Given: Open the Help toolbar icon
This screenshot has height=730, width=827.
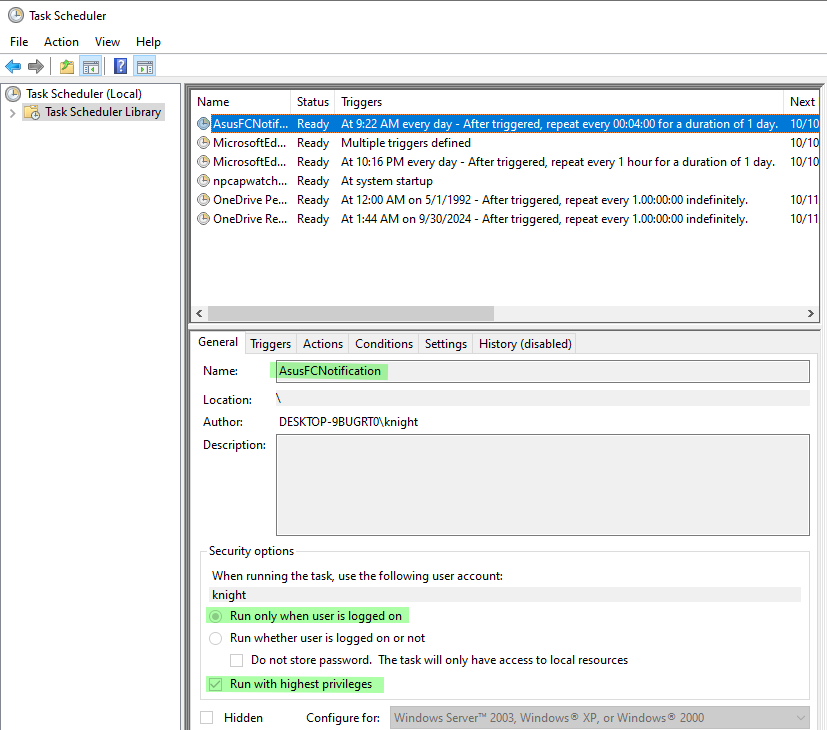Looking at the screenshot, I should [x=120, y=66].
